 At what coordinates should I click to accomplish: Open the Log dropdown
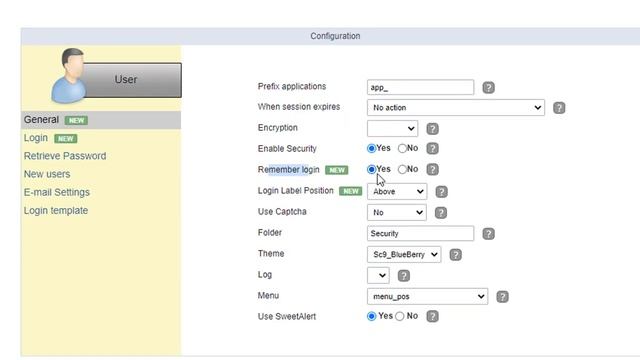[x=378, y=276]
